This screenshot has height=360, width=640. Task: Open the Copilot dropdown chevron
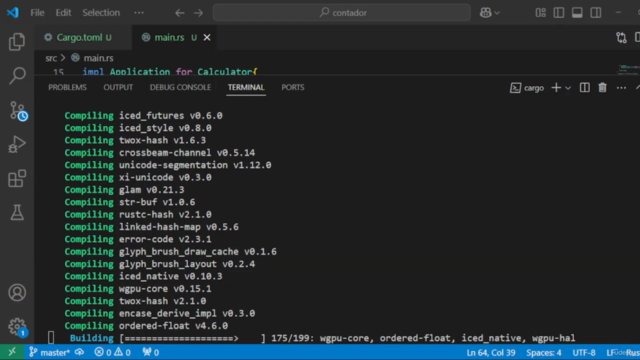(497, 13)
